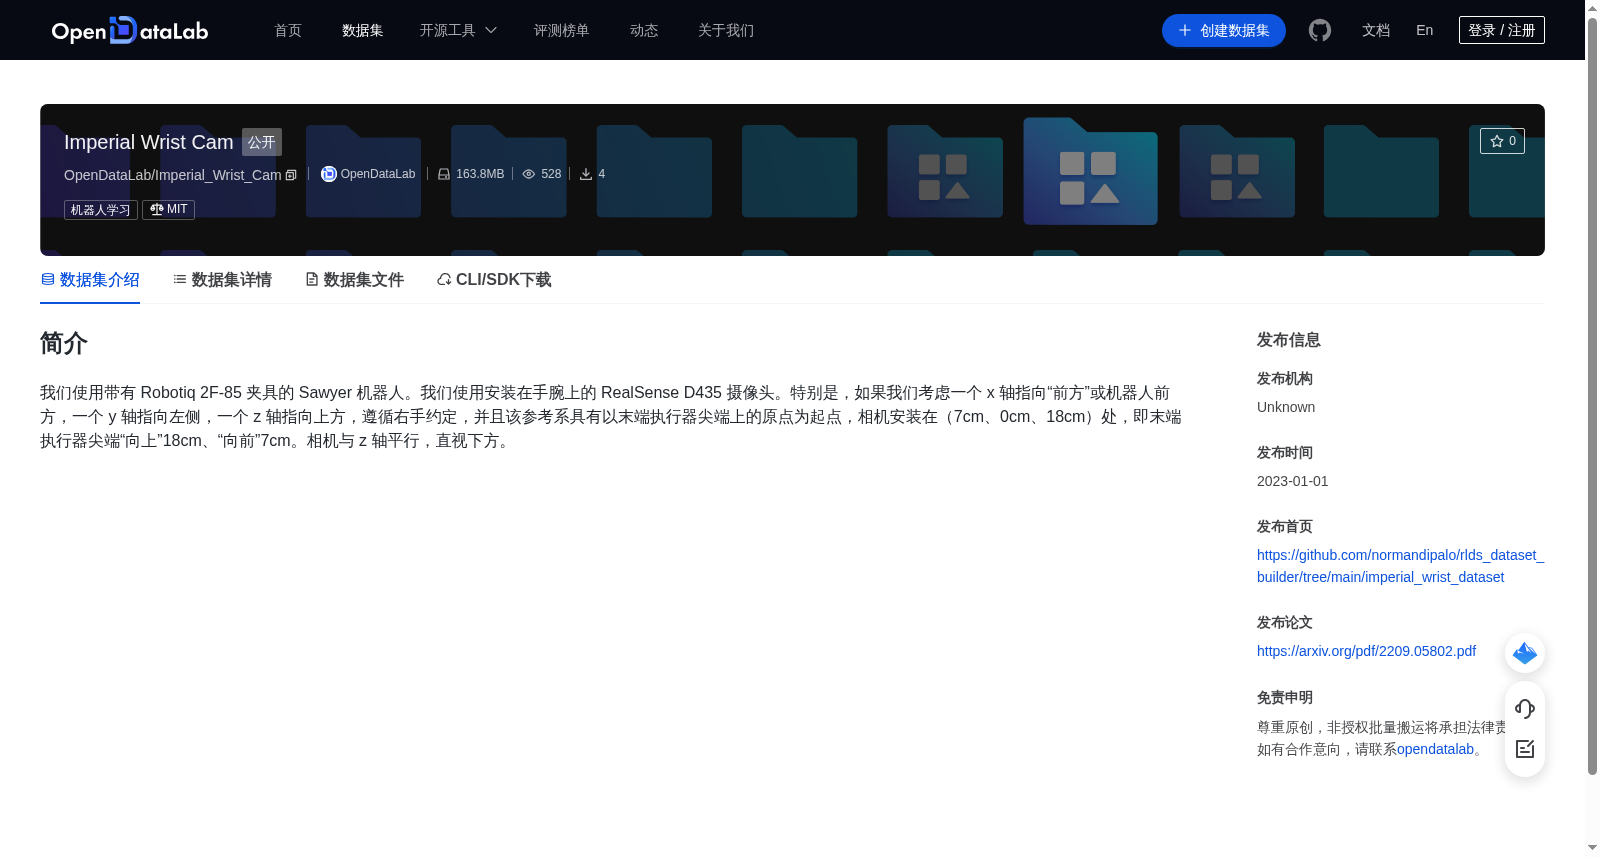Open the GitHub rlds_dataset_builder homepage link

(1400, 566)
